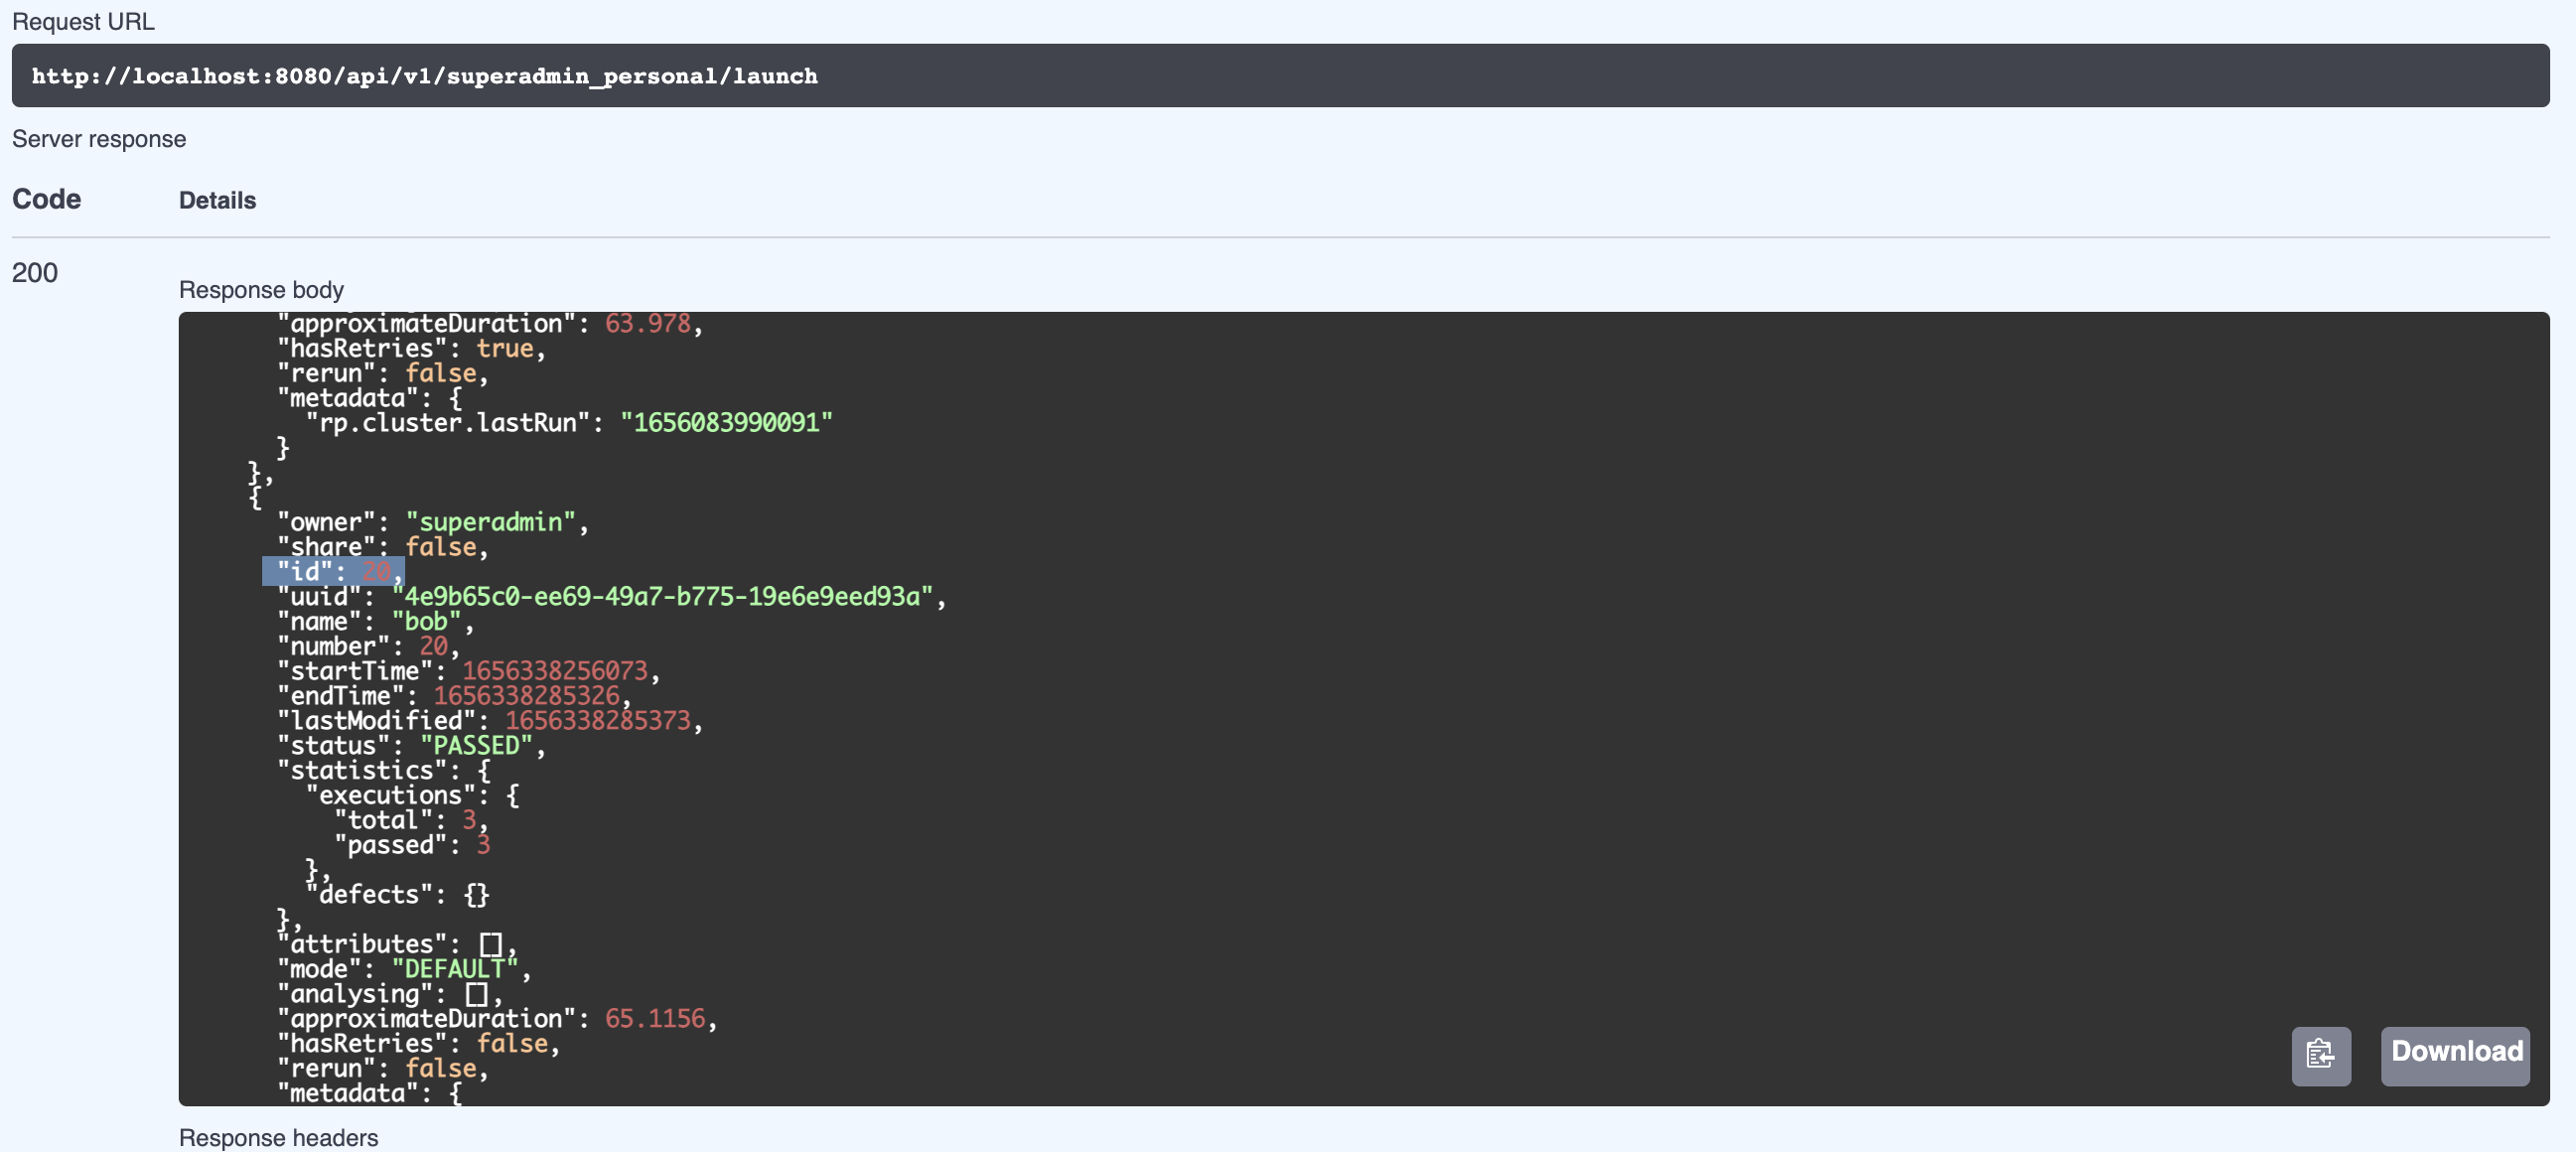This screenshot has width=2576, height=1152.
Task: Click the status "PASSED" value
Action: coord(476,745)
